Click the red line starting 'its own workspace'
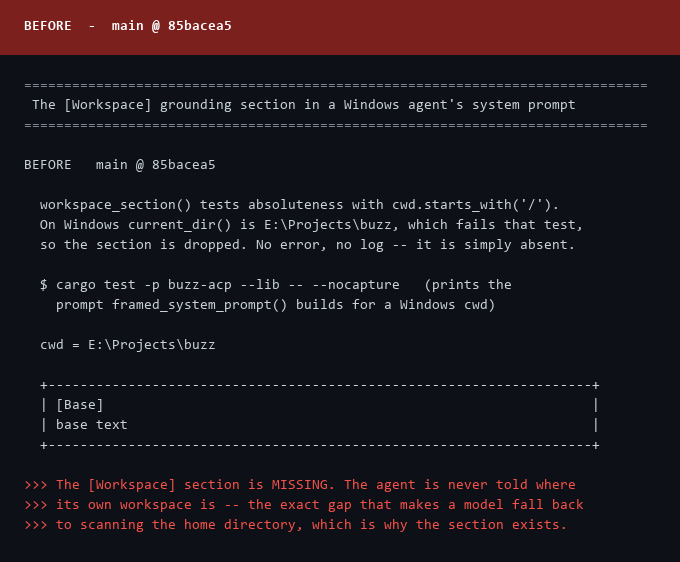 click(304, 505)
